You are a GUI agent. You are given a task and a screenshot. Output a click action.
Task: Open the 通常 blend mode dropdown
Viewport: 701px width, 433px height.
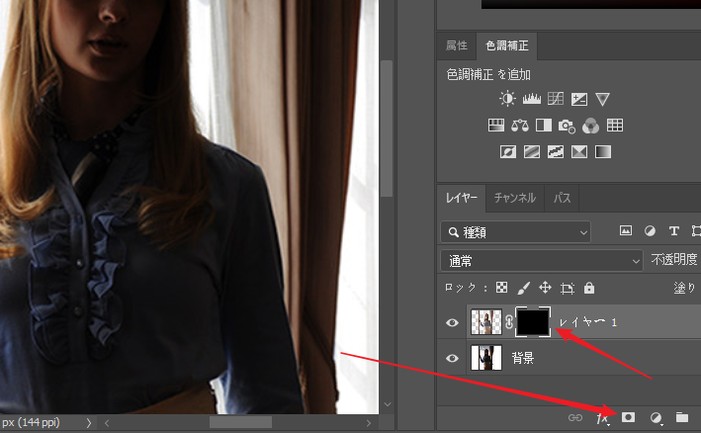542,260
